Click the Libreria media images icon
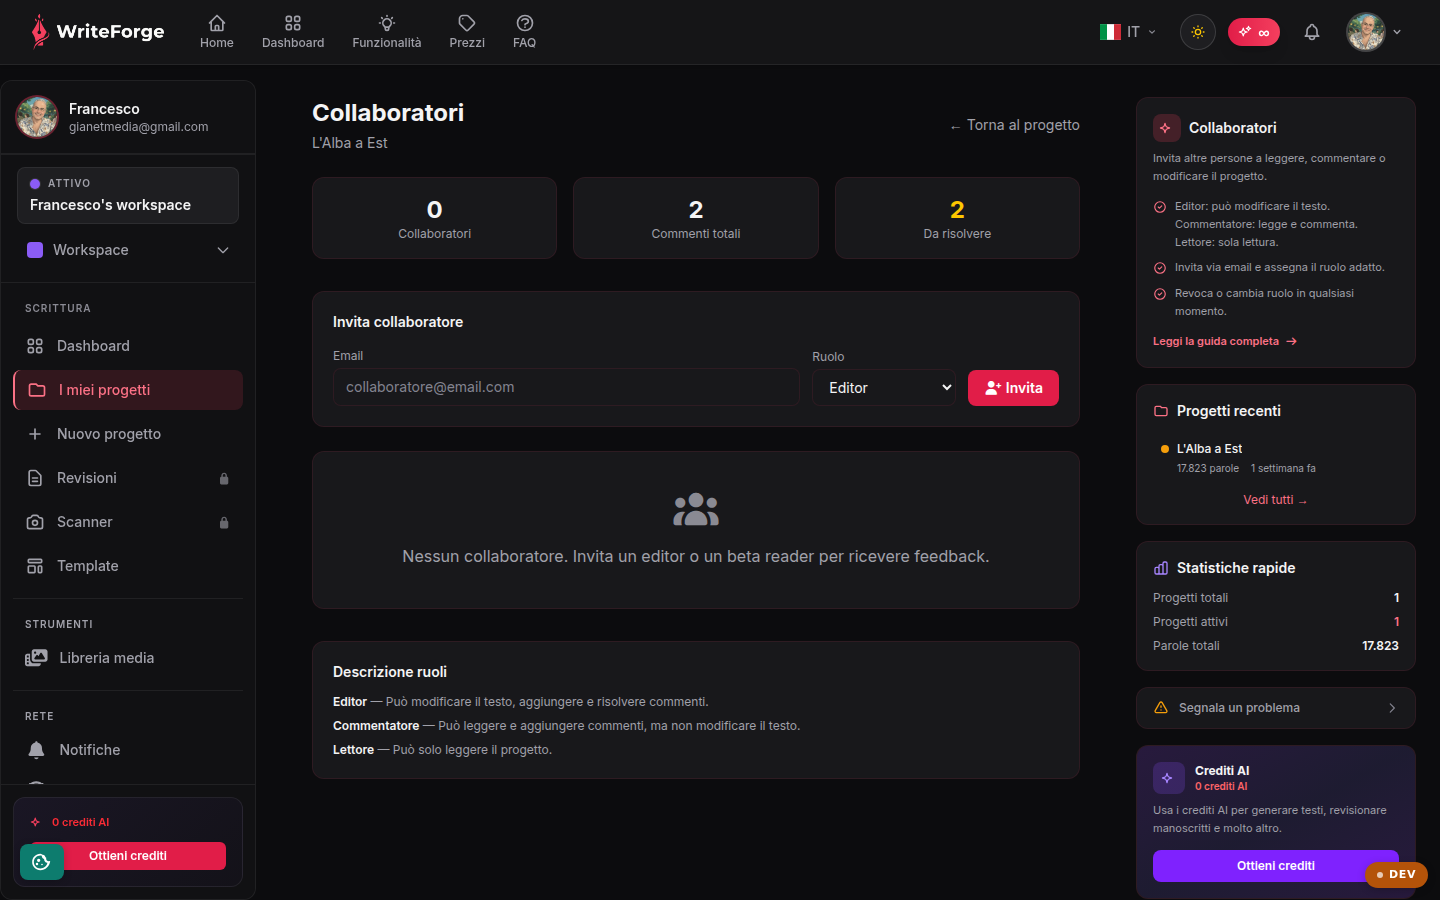1440x900 pixels. coord(36,658)
